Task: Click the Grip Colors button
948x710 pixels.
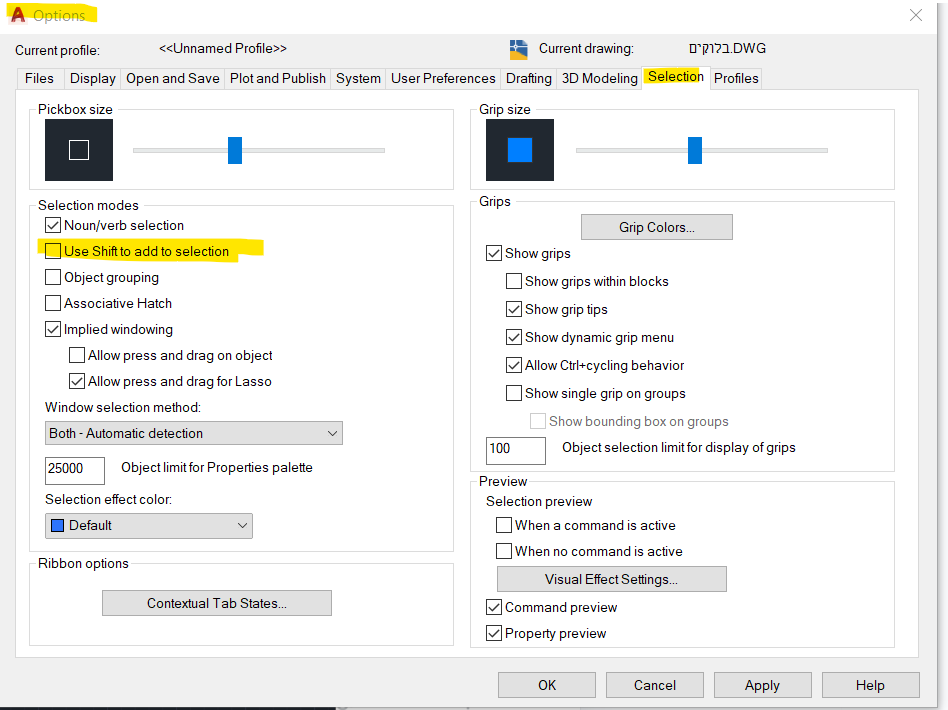Action: click(x=656, y=227)
